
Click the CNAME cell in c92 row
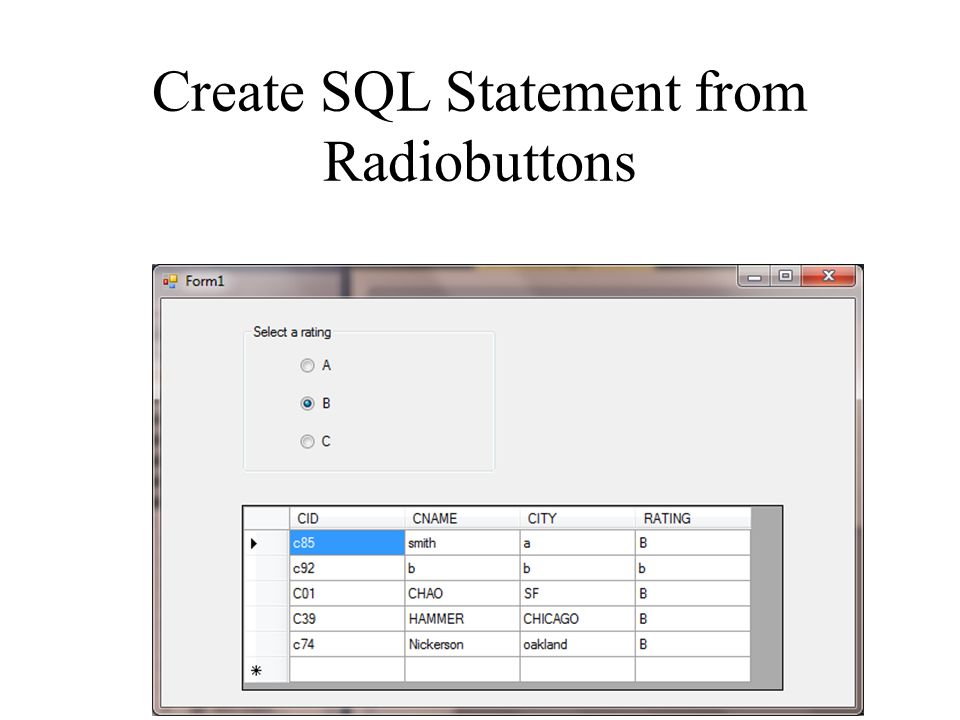462,568
